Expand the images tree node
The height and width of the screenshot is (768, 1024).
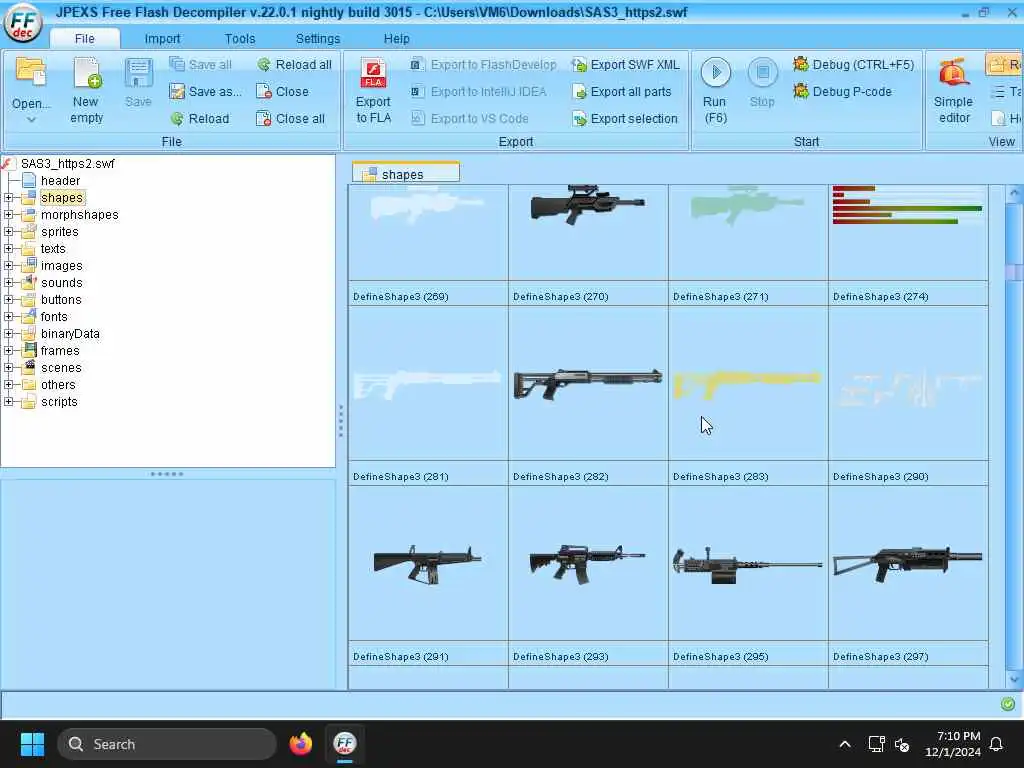[x=8, y=265]
